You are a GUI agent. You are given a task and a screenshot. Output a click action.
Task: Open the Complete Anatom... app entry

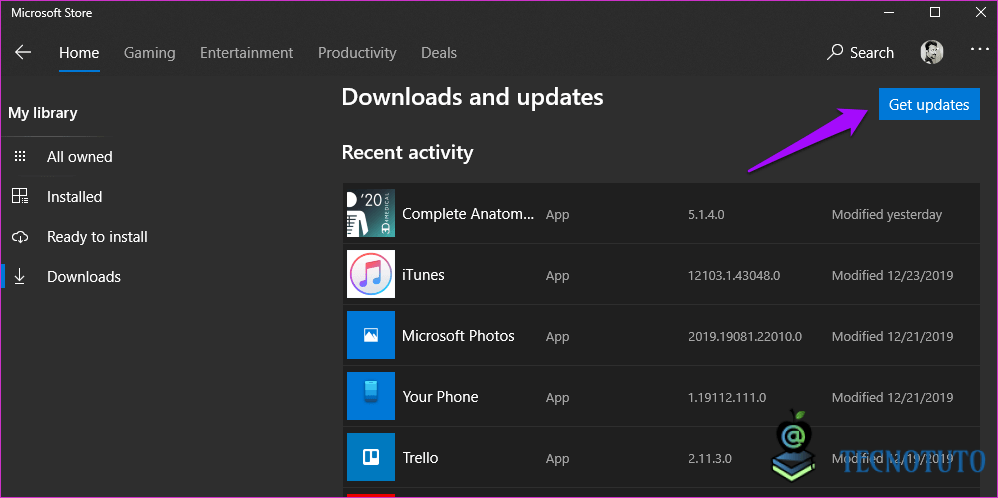[661, 214]
